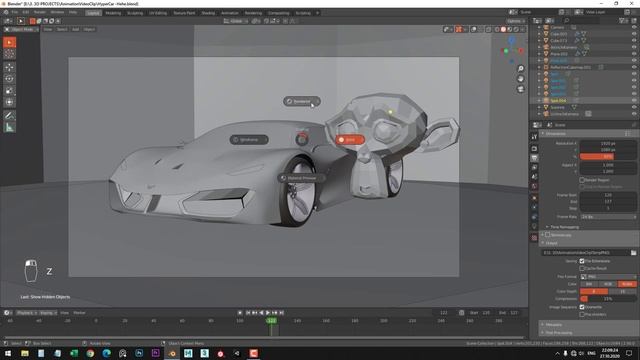Enable the Cache Result checkbox
The width and height of the screenshot is (640, 360).
(x=582, y=269)
